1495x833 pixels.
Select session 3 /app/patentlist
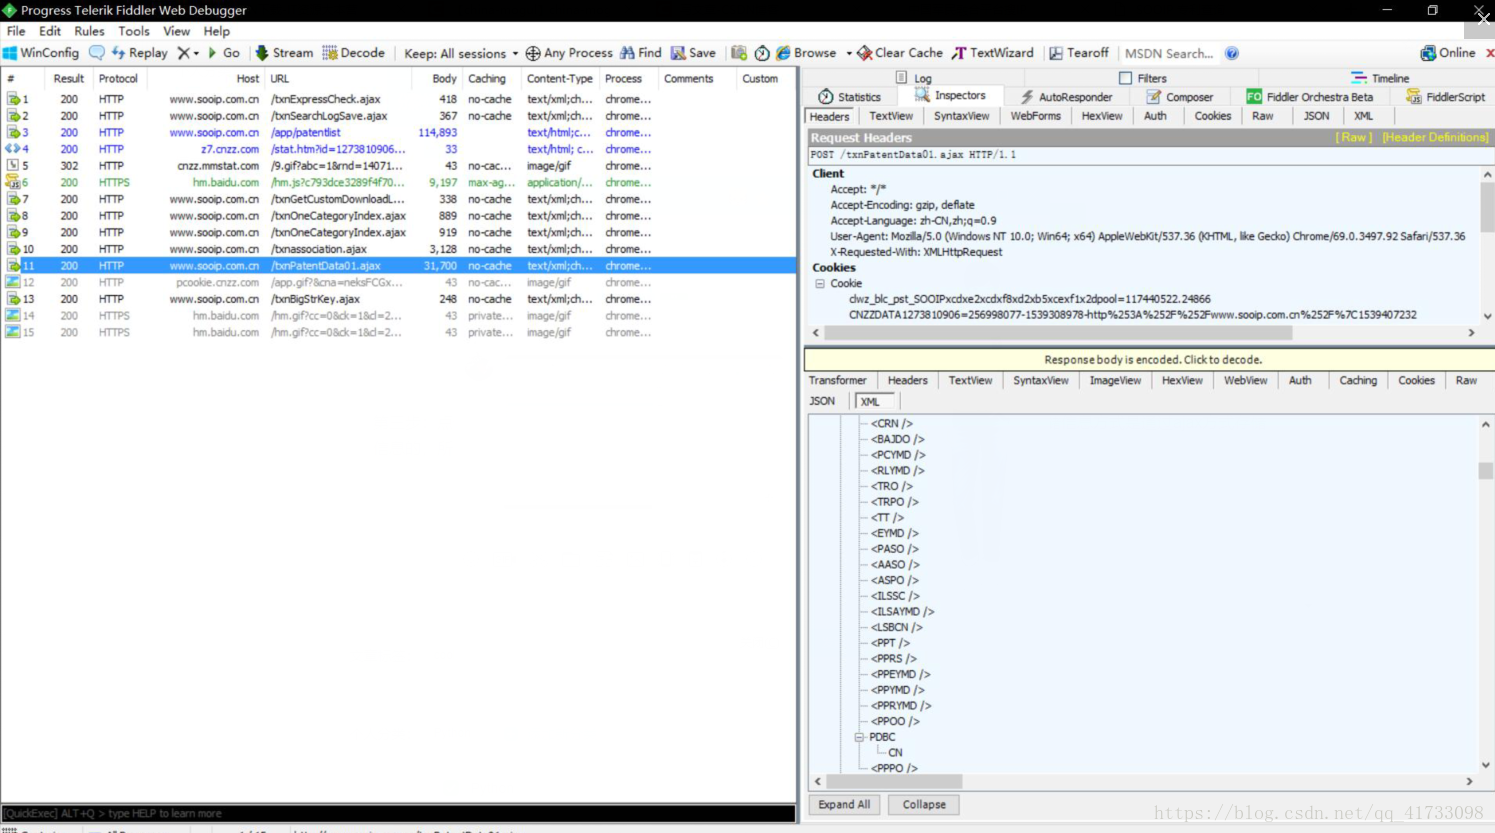pyautogui.click(x=398, y=133)
